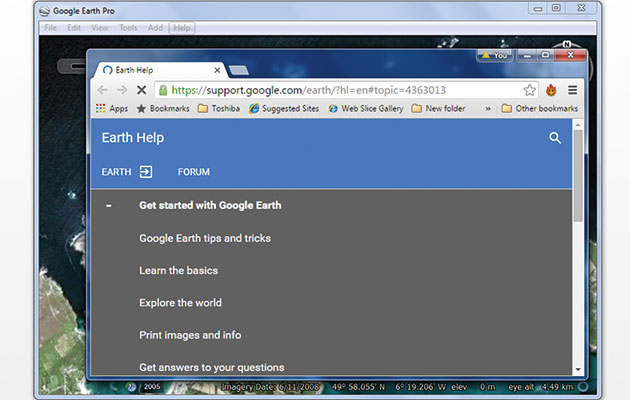Click the browser forward arrow
Screen dimensions: 630x400
(122, 90)
